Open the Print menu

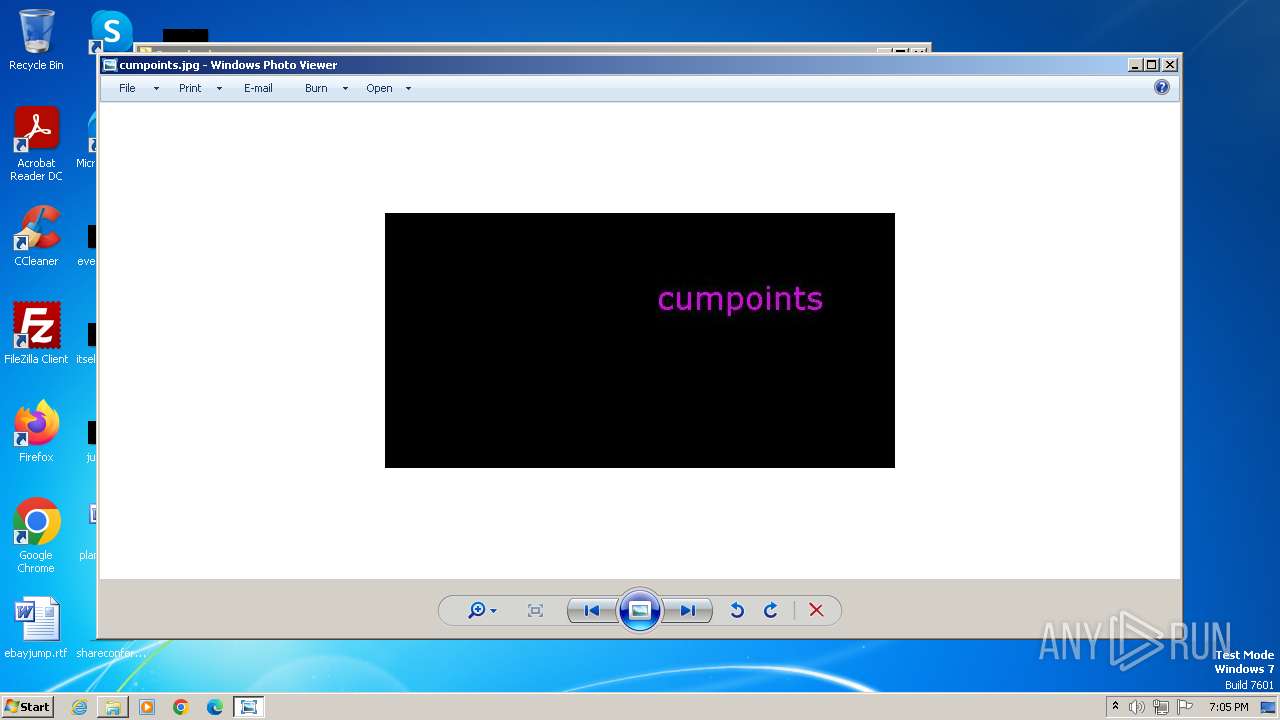(190, 88)
